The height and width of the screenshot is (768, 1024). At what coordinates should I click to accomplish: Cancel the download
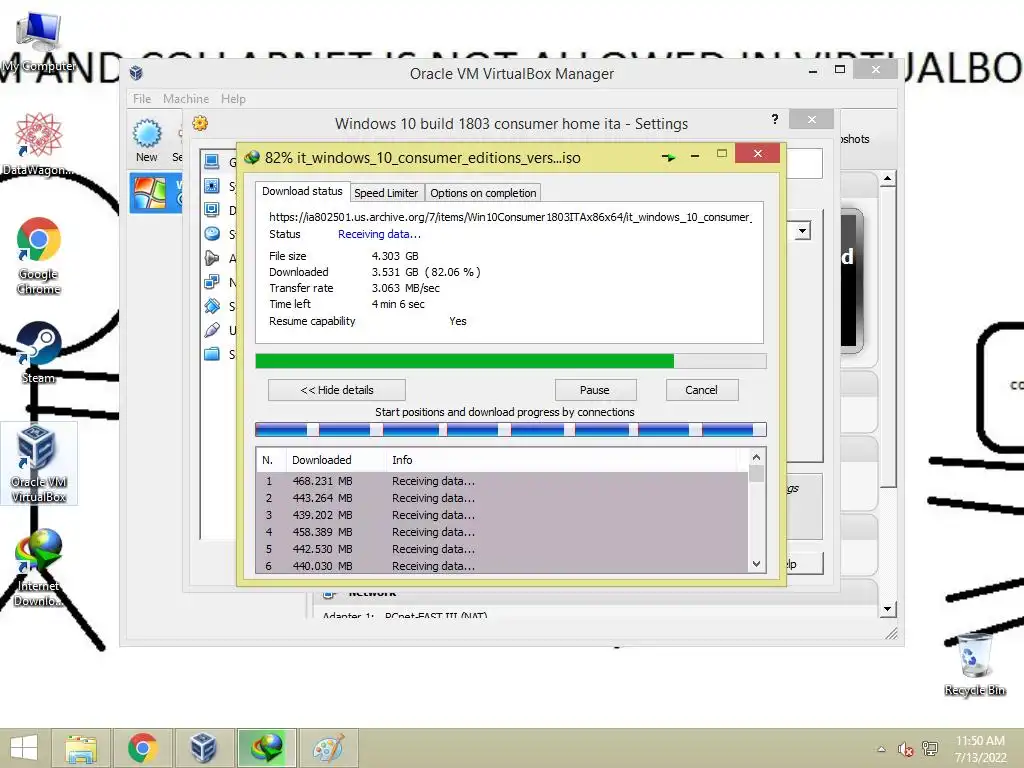[x=701, y=390]
